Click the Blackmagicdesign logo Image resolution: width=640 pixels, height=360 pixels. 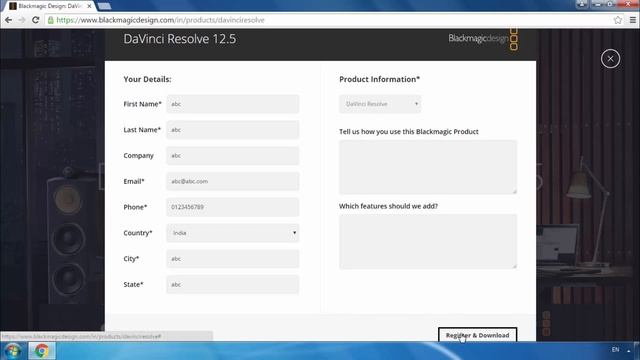(x=483, y=39)
